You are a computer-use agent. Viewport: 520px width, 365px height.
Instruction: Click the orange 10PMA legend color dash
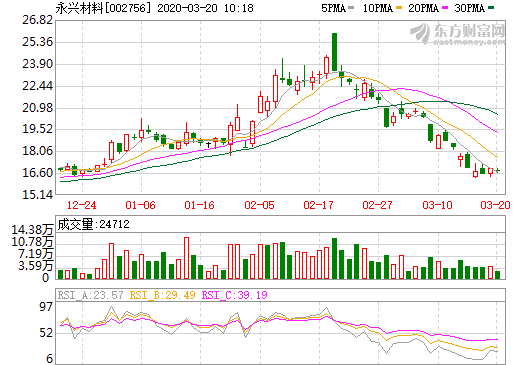point(399,8)
